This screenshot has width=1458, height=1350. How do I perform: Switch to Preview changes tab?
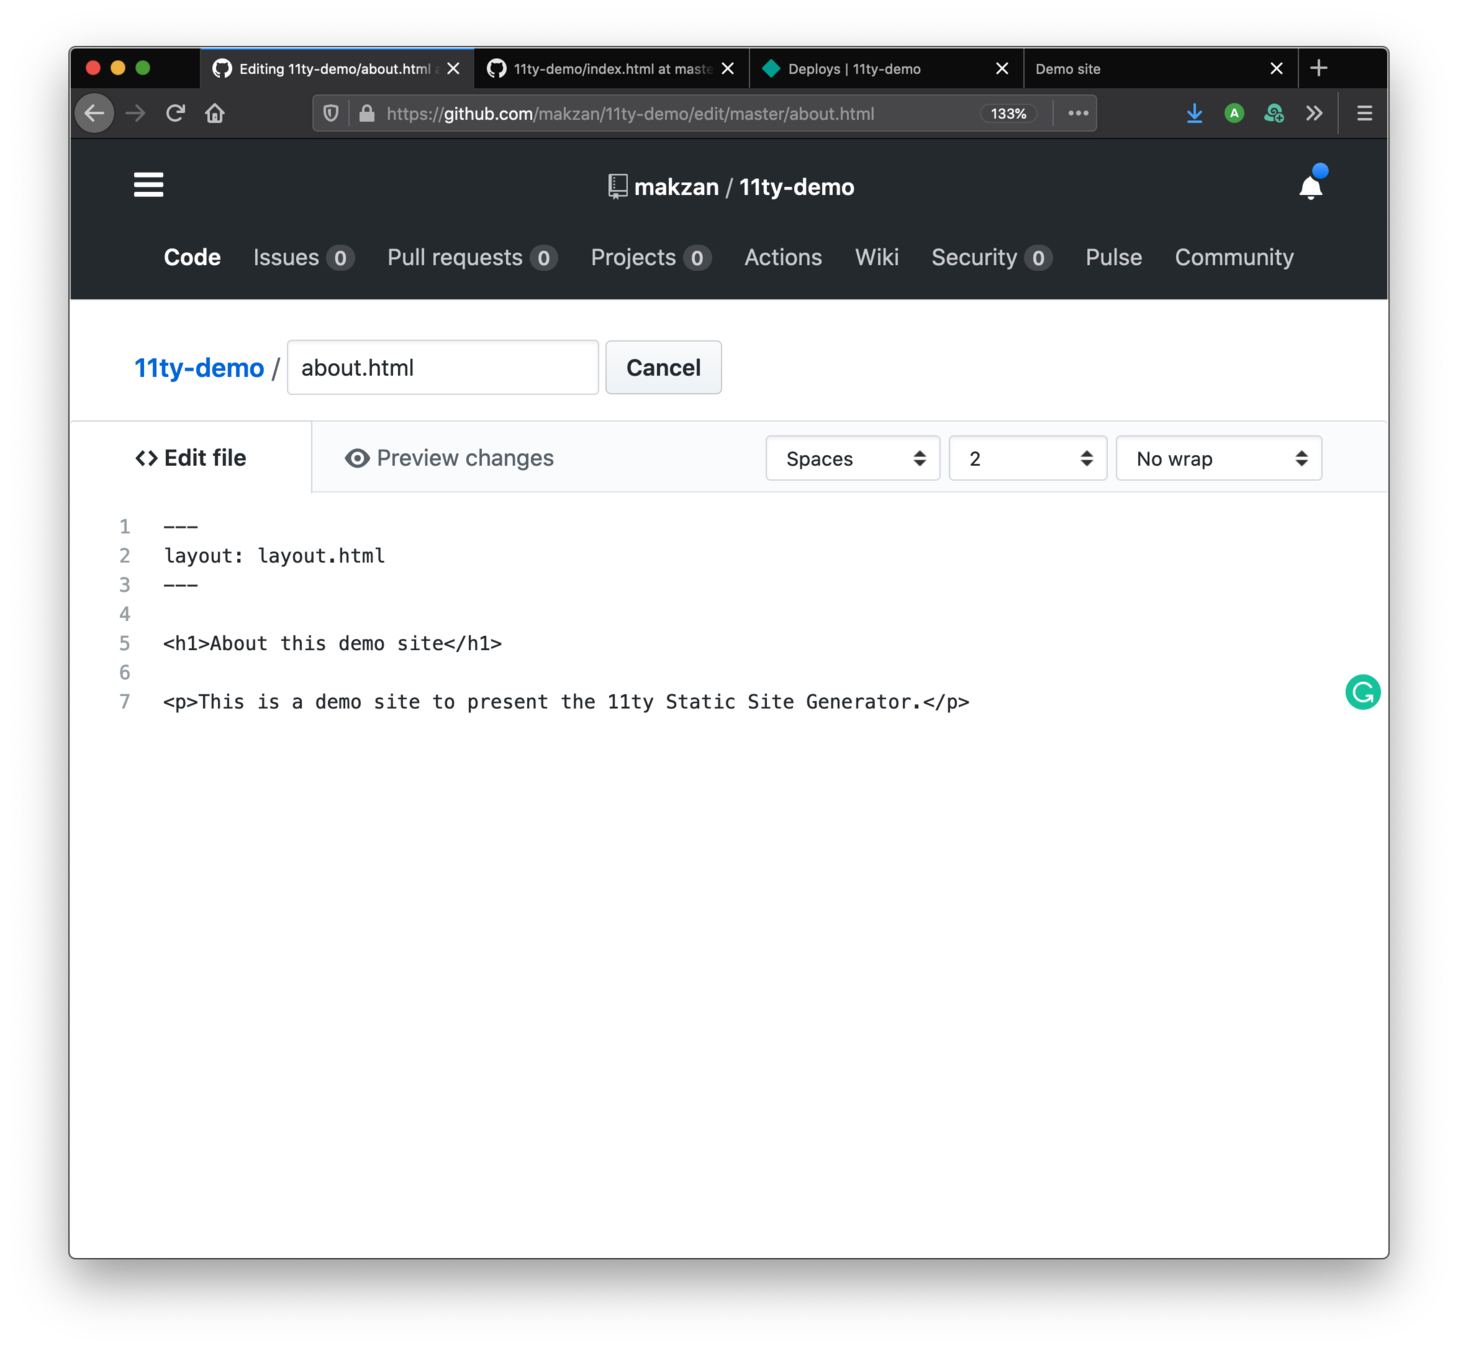tap(449, 458)
